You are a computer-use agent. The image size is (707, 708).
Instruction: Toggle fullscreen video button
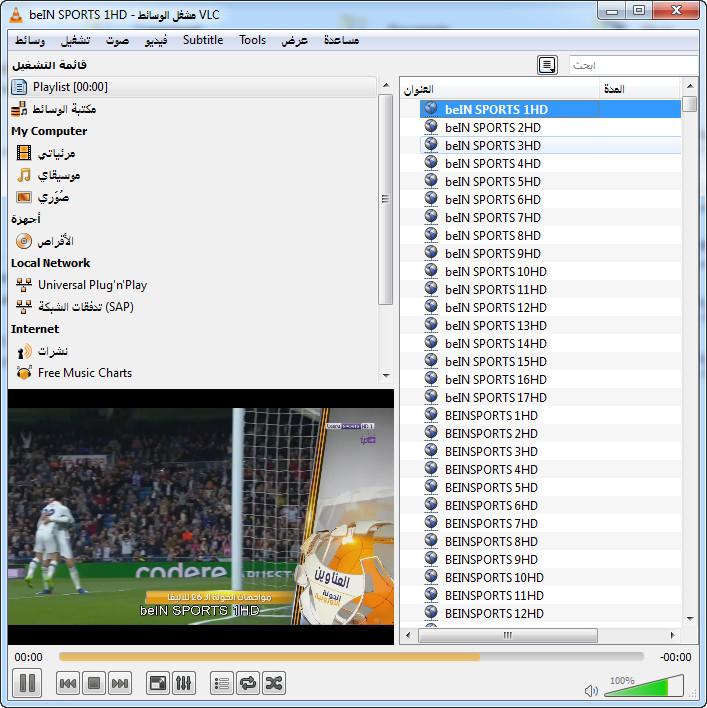click(158, 683)
